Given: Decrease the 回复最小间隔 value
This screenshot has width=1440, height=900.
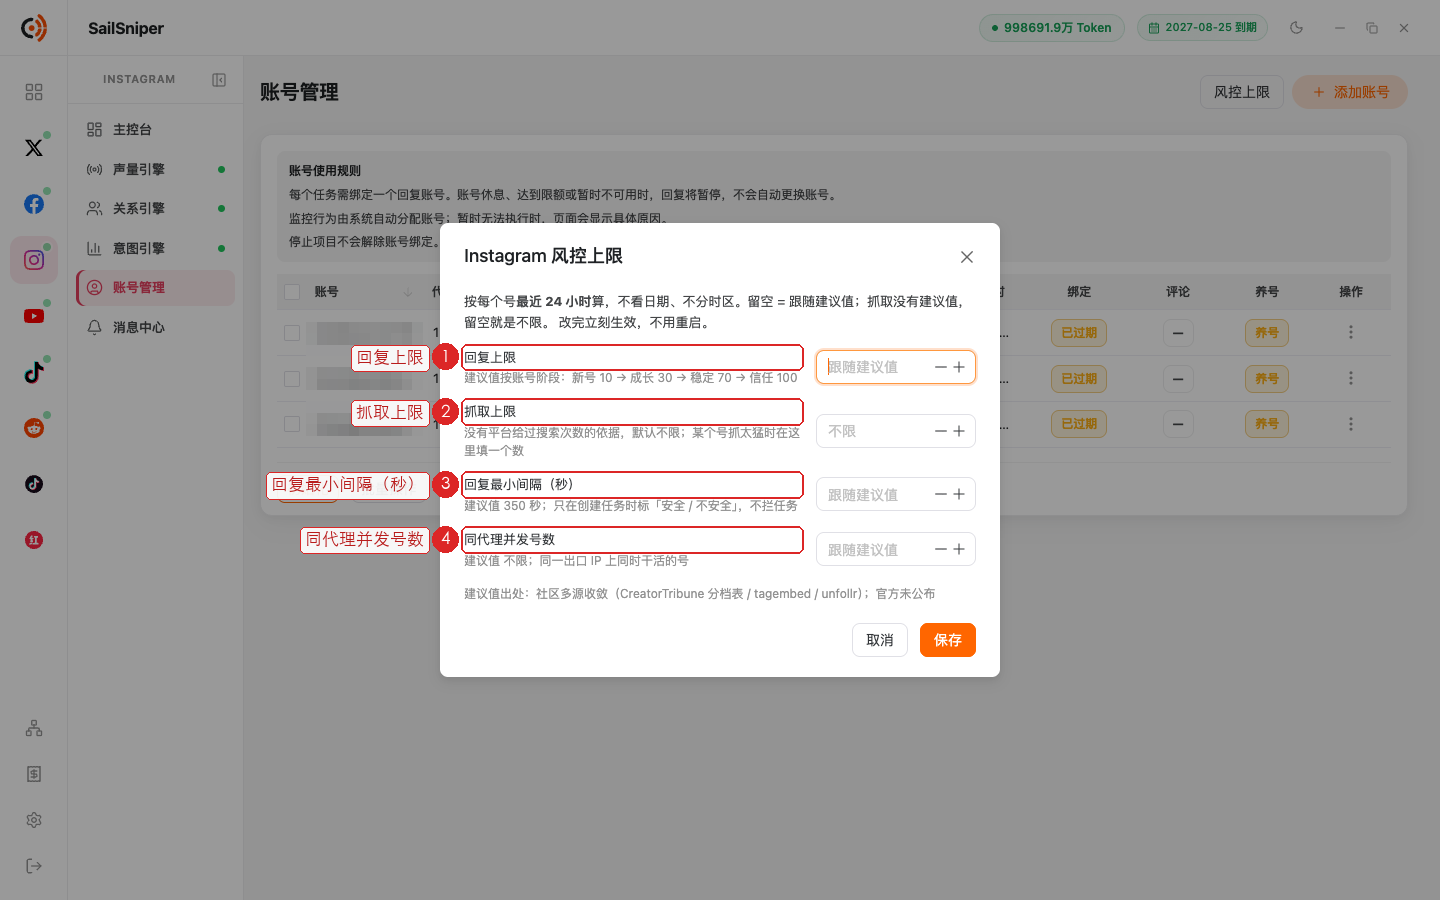Looking at the screenshot, I should point(941,494).
